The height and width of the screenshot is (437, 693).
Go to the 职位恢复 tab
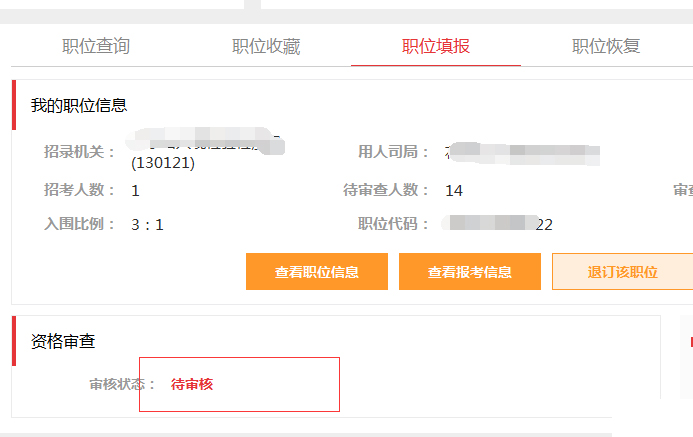point(606,46)
